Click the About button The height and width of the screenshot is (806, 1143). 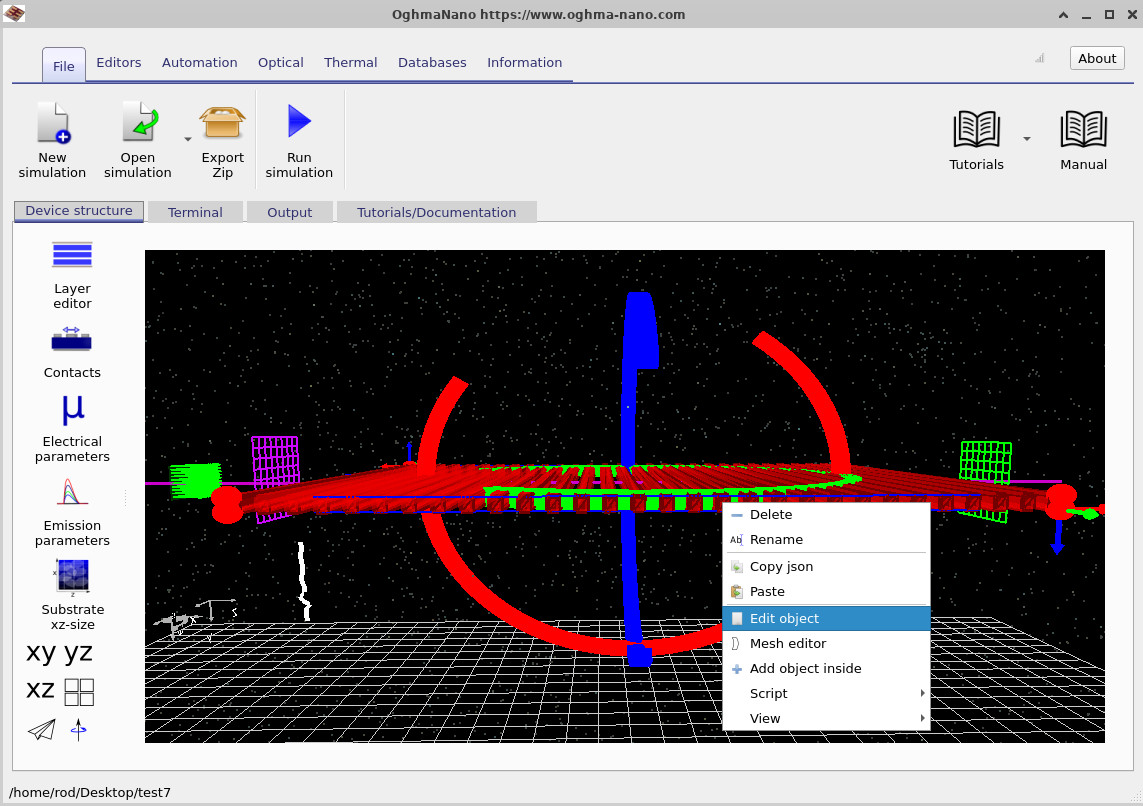tap(1096, 57)
